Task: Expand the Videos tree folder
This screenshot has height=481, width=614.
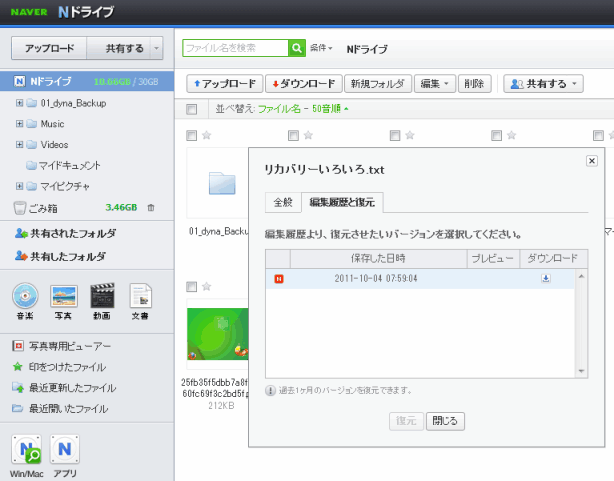Action: point(19,144)
